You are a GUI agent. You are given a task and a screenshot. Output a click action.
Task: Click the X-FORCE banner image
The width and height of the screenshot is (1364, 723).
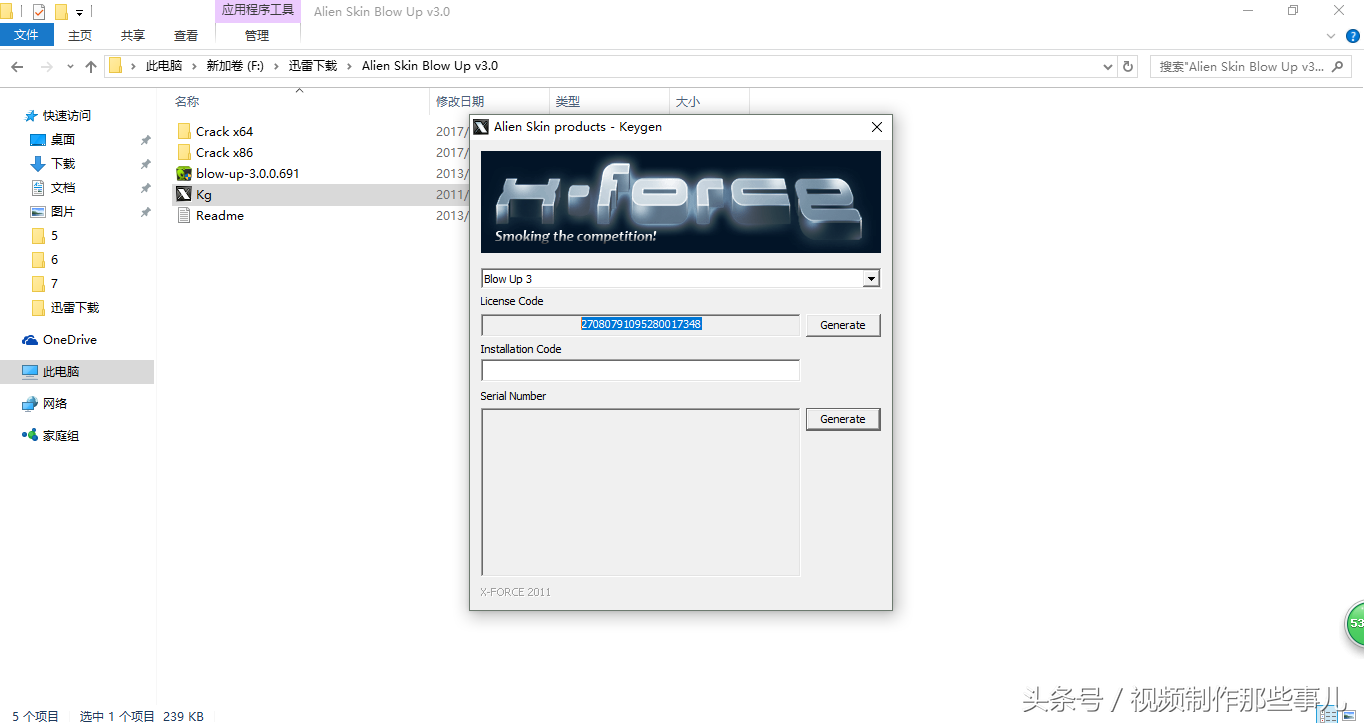(680, 202)
